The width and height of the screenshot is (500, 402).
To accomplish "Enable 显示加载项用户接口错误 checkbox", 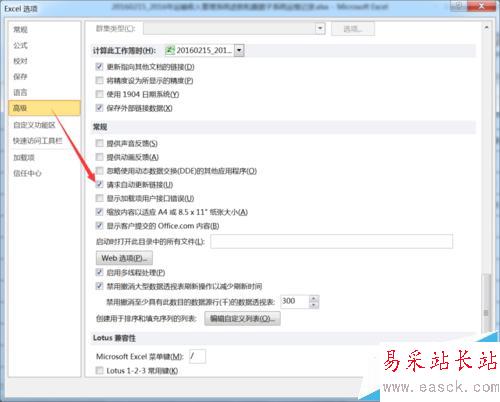I will pyautogui.click(x=99, y=198).
